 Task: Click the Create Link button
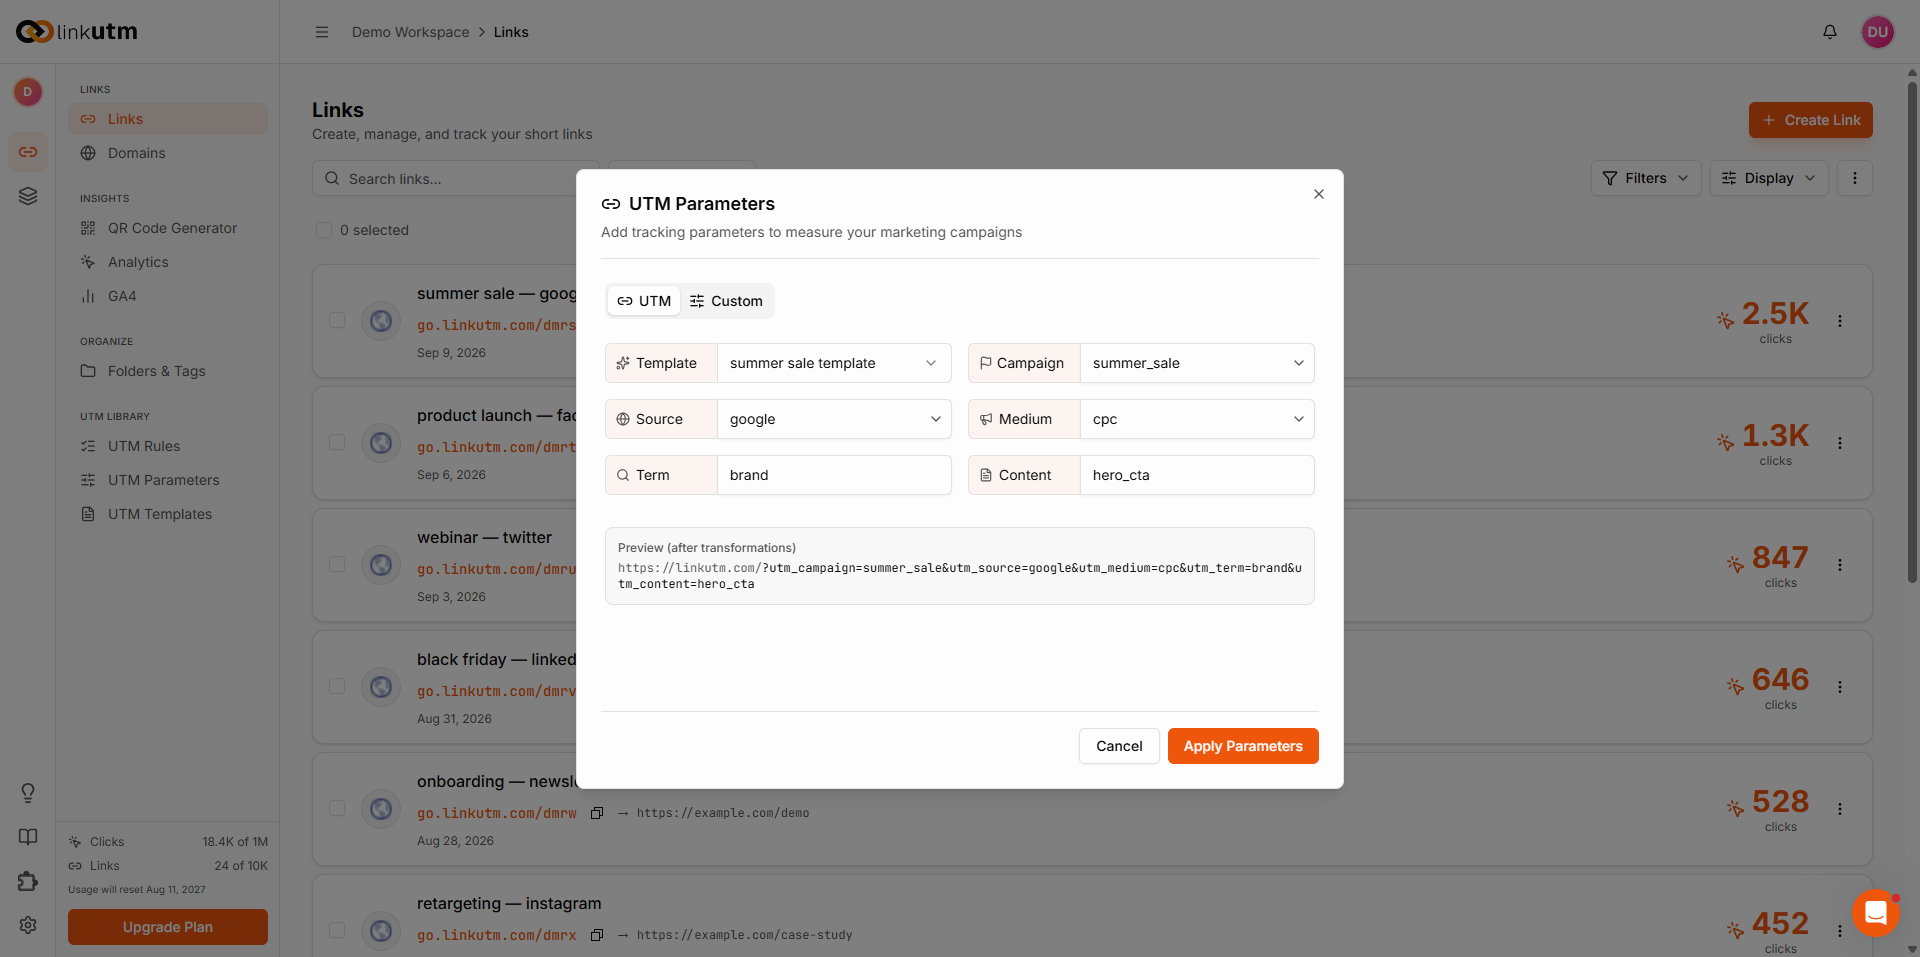pyautogui.click(x=1811, y=120)
